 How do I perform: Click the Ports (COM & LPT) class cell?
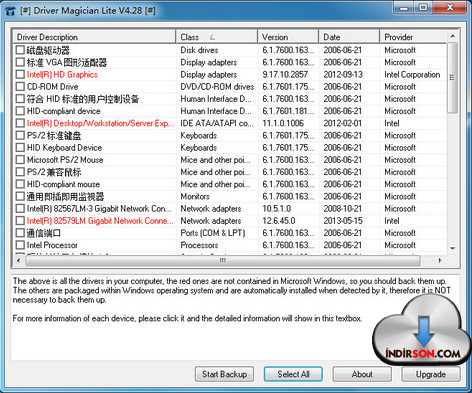(x=213, y=233)
